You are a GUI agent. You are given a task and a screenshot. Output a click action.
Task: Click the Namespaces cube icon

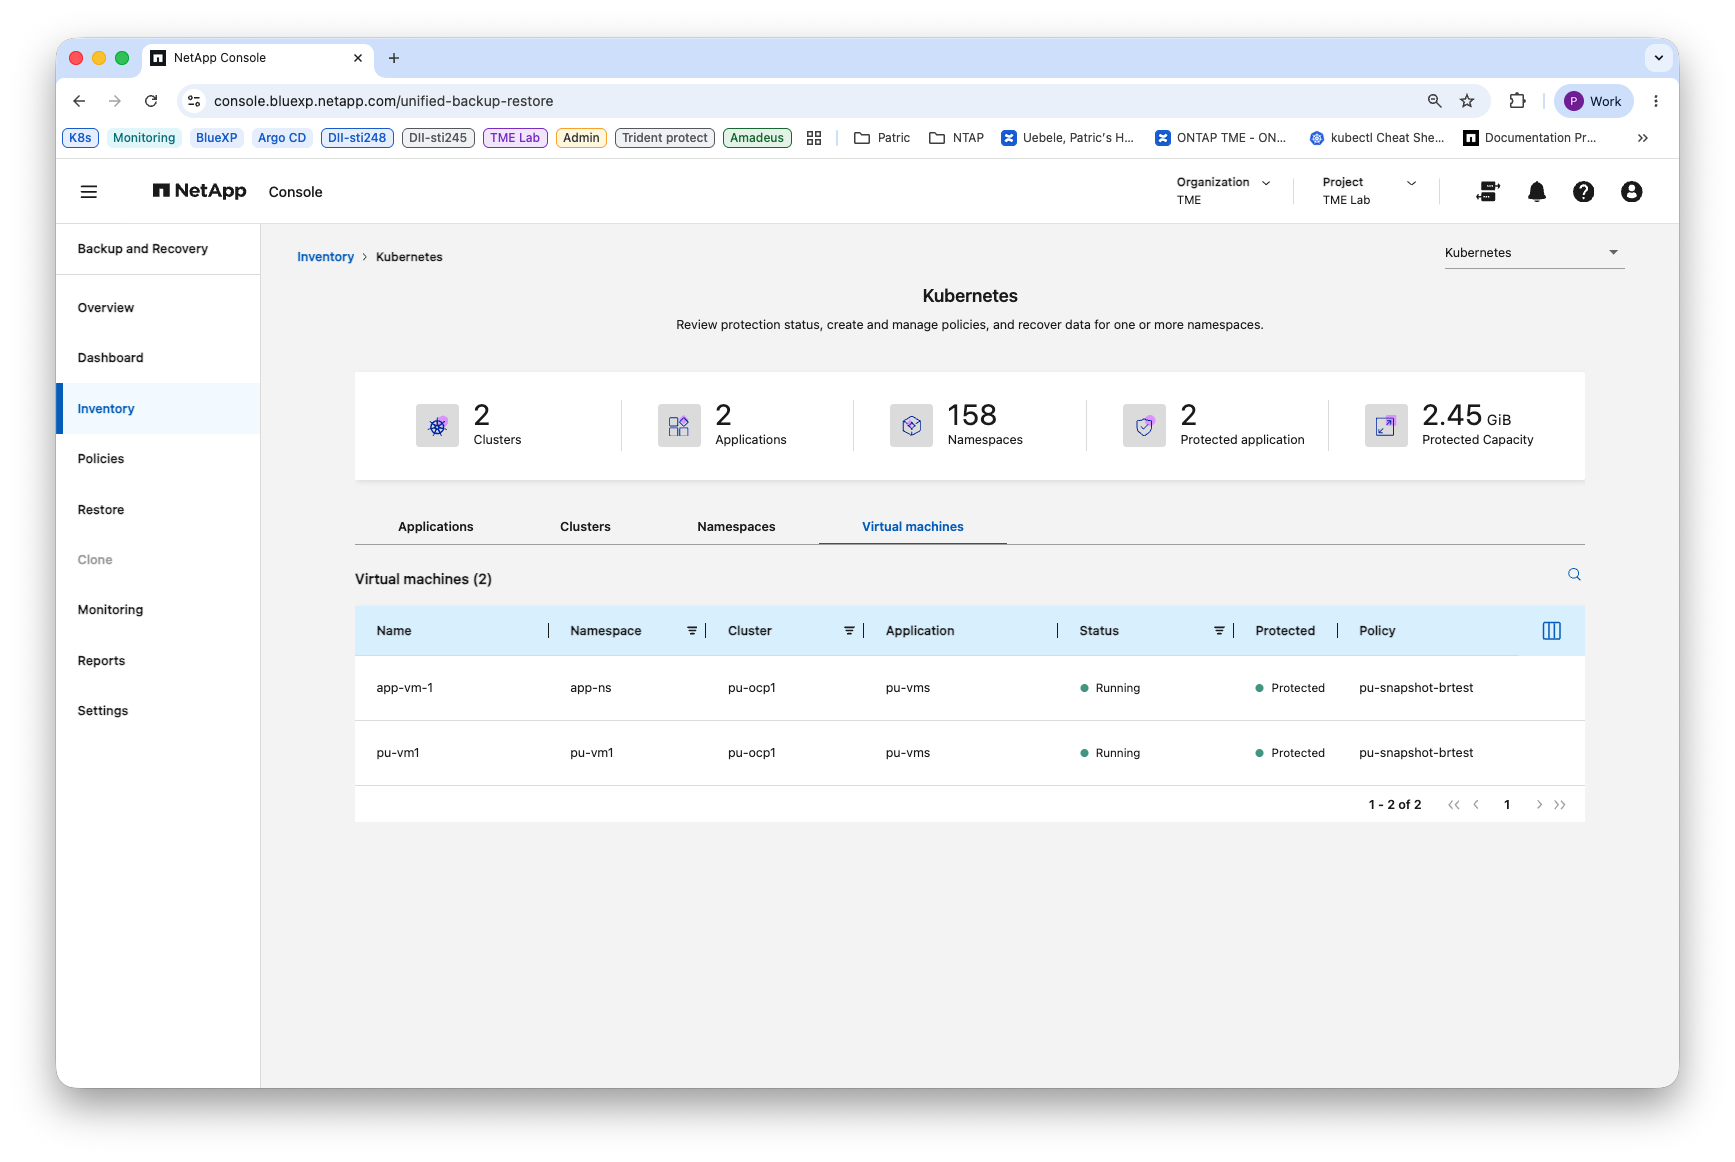click(911, 426)
